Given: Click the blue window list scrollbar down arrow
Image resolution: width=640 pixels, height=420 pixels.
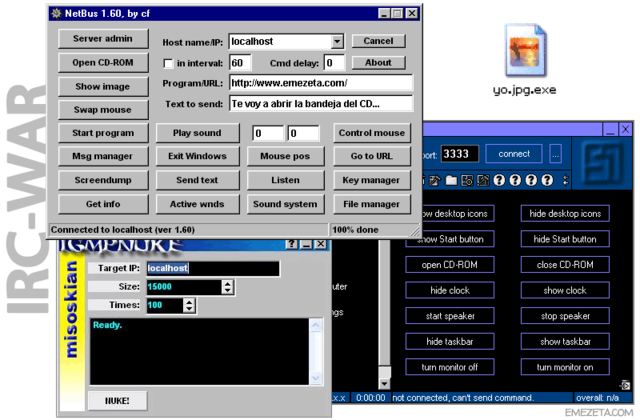Looking at the screenshot, I should pos(384,384).
